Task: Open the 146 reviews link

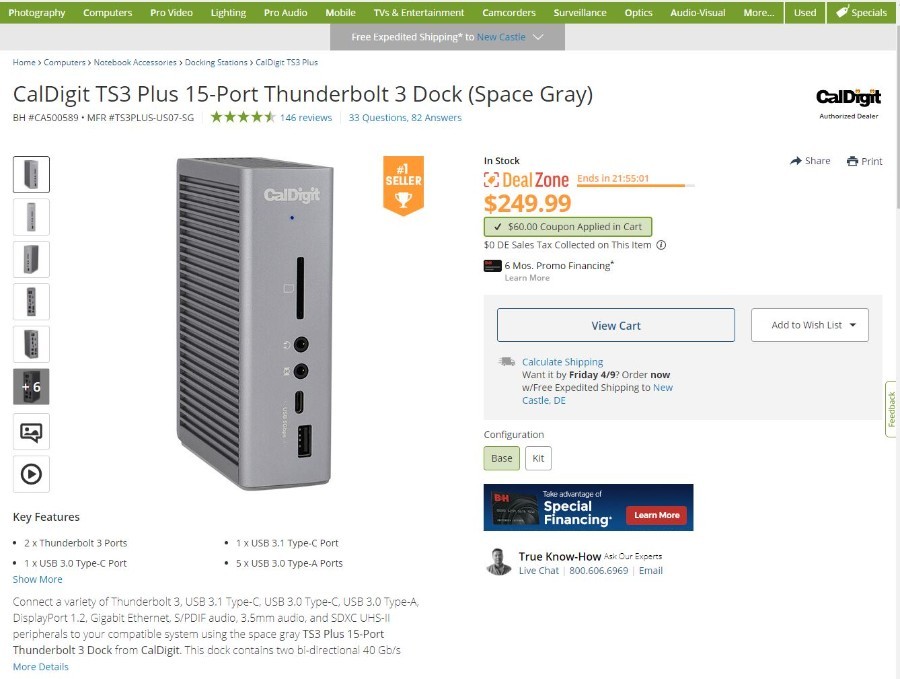Action: [x=306, y=118]
